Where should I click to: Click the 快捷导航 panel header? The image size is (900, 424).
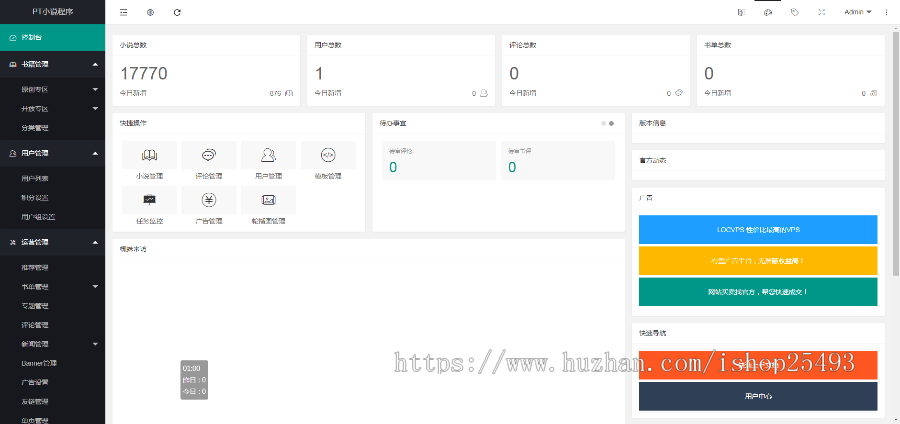click(x=758, y=333)
